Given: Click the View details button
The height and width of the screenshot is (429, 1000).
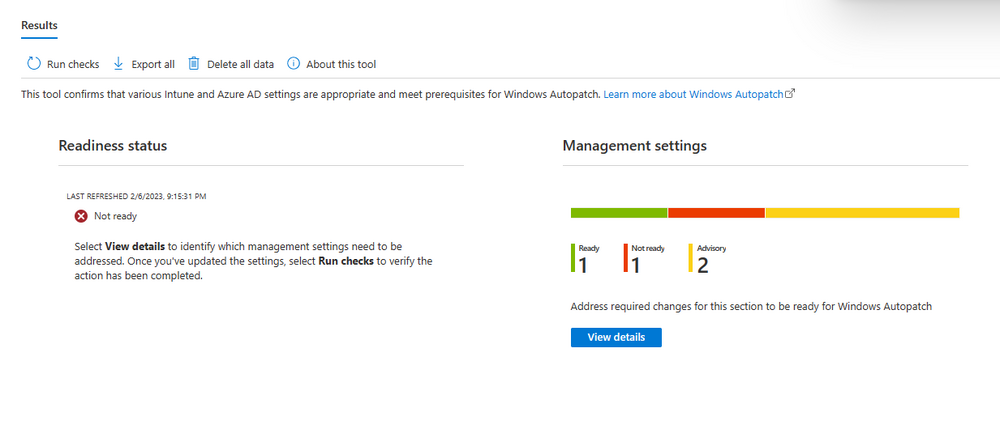Looking at the screenshot, I should pos(616,337).
